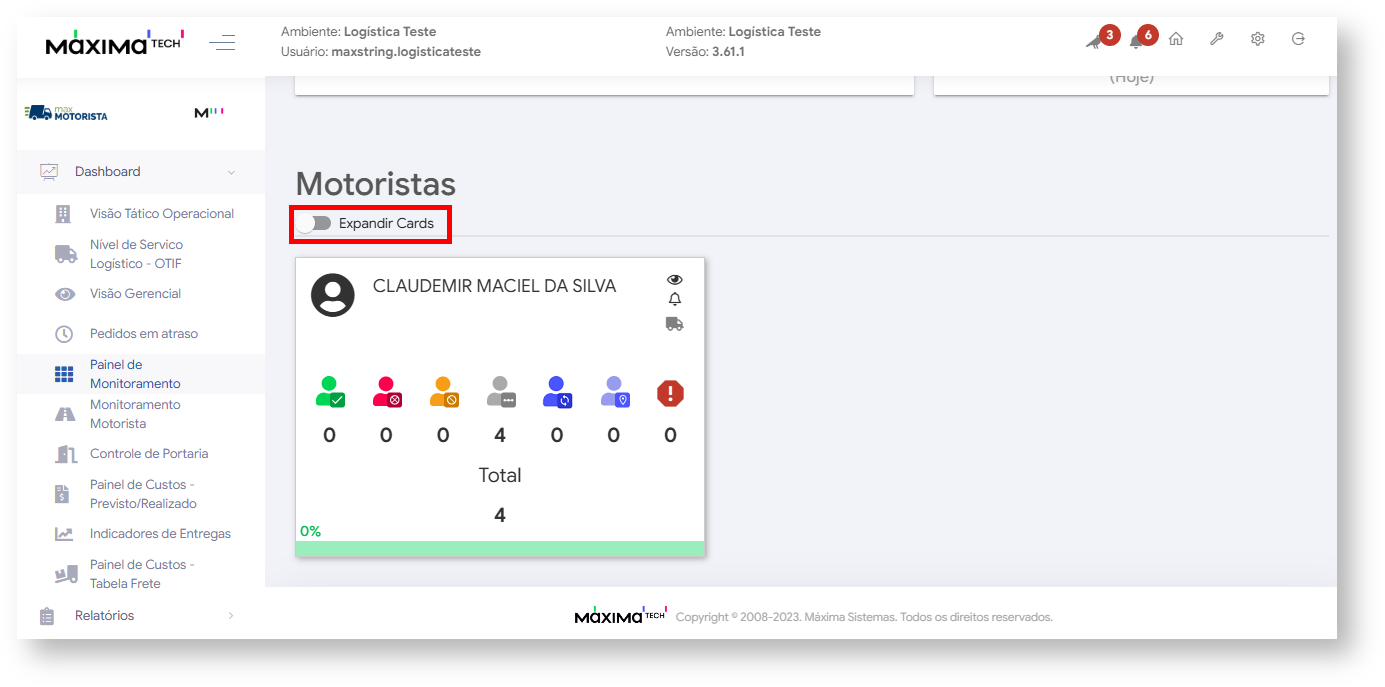The height and width of the screenshot is (687, 1385).
Task: Toggle the Expandir Cards switch
Action: pyautogui.click(x=315, y=223)
